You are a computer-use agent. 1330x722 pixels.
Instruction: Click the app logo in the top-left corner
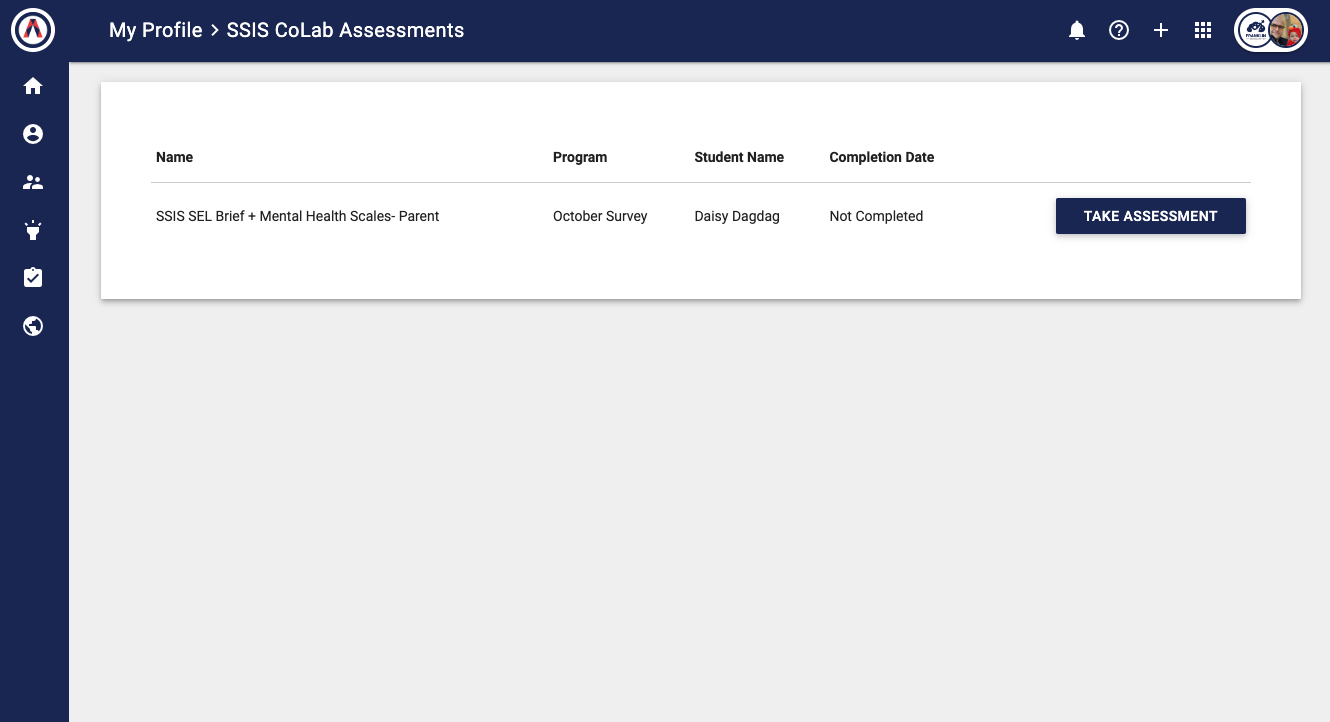[33, 31]
